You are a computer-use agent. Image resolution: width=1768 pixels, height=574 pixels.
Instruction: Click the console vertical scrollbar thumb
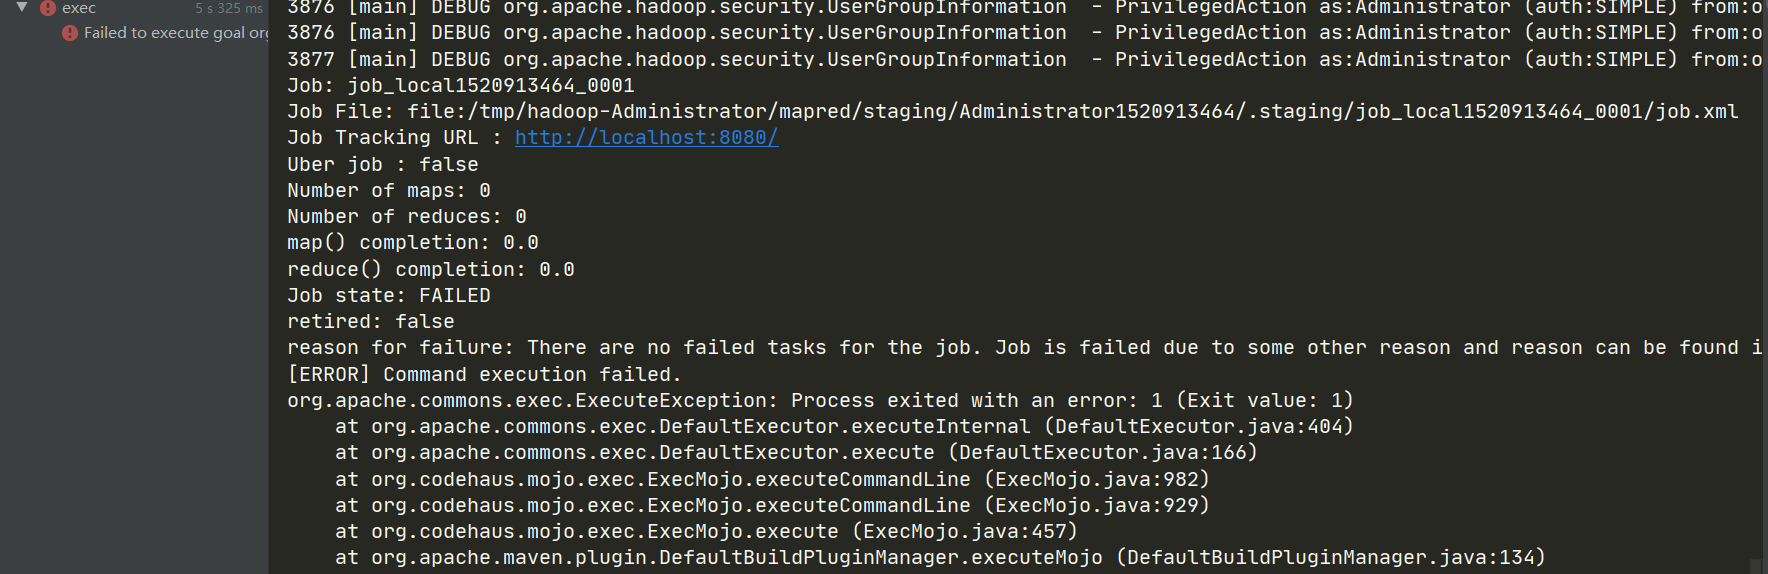(x=1756, y=566)
